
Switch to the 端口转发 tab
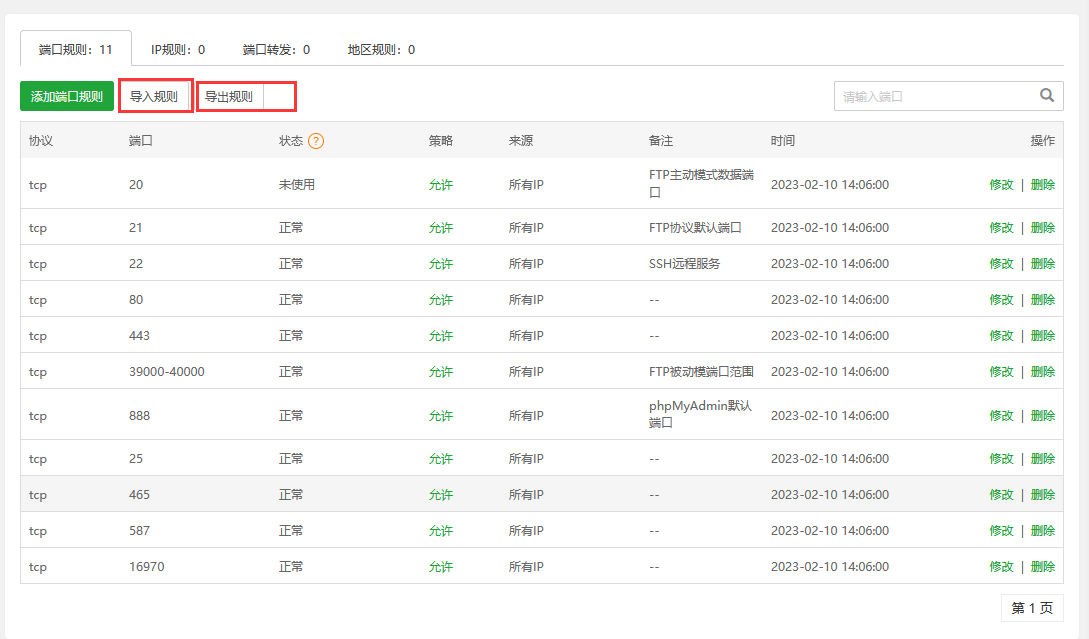pyautogui.click(x=277, y=48)
